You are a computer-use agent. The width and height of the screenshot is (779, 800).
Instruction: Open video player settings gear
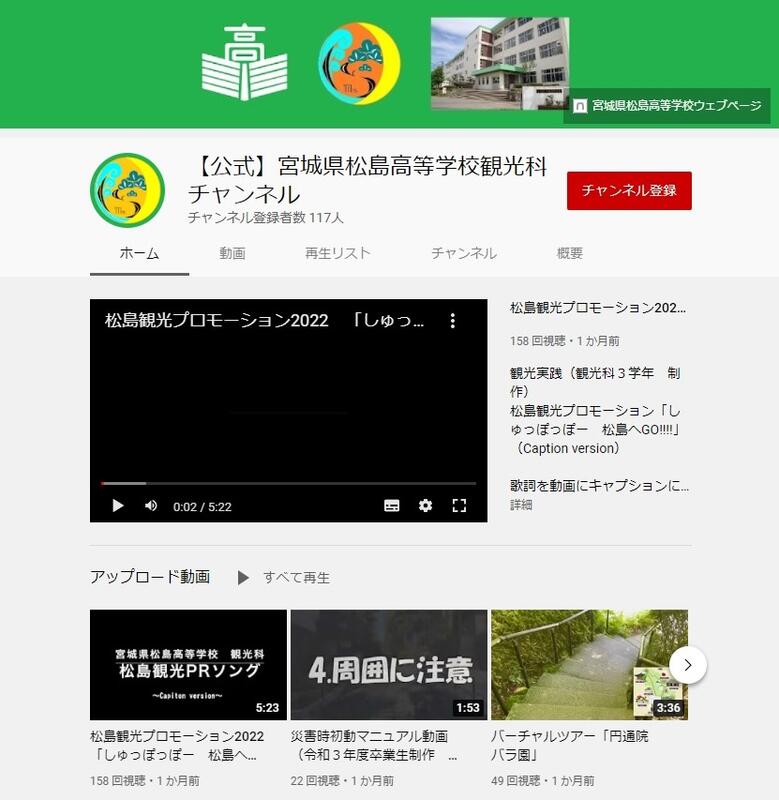click(x=425, y=506)
